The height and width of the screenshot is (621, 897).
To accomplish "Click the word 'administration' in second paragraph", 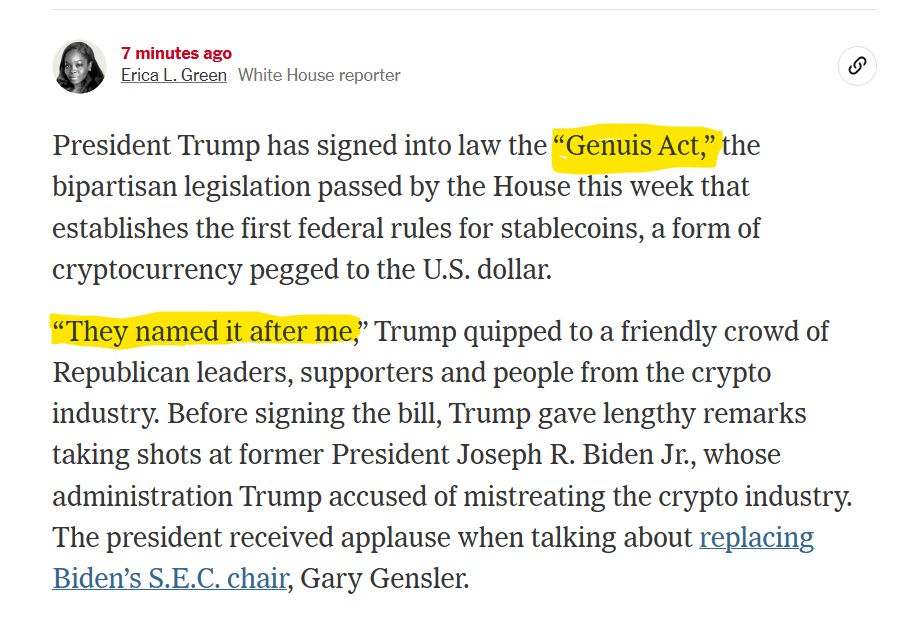I will (142, 496).
